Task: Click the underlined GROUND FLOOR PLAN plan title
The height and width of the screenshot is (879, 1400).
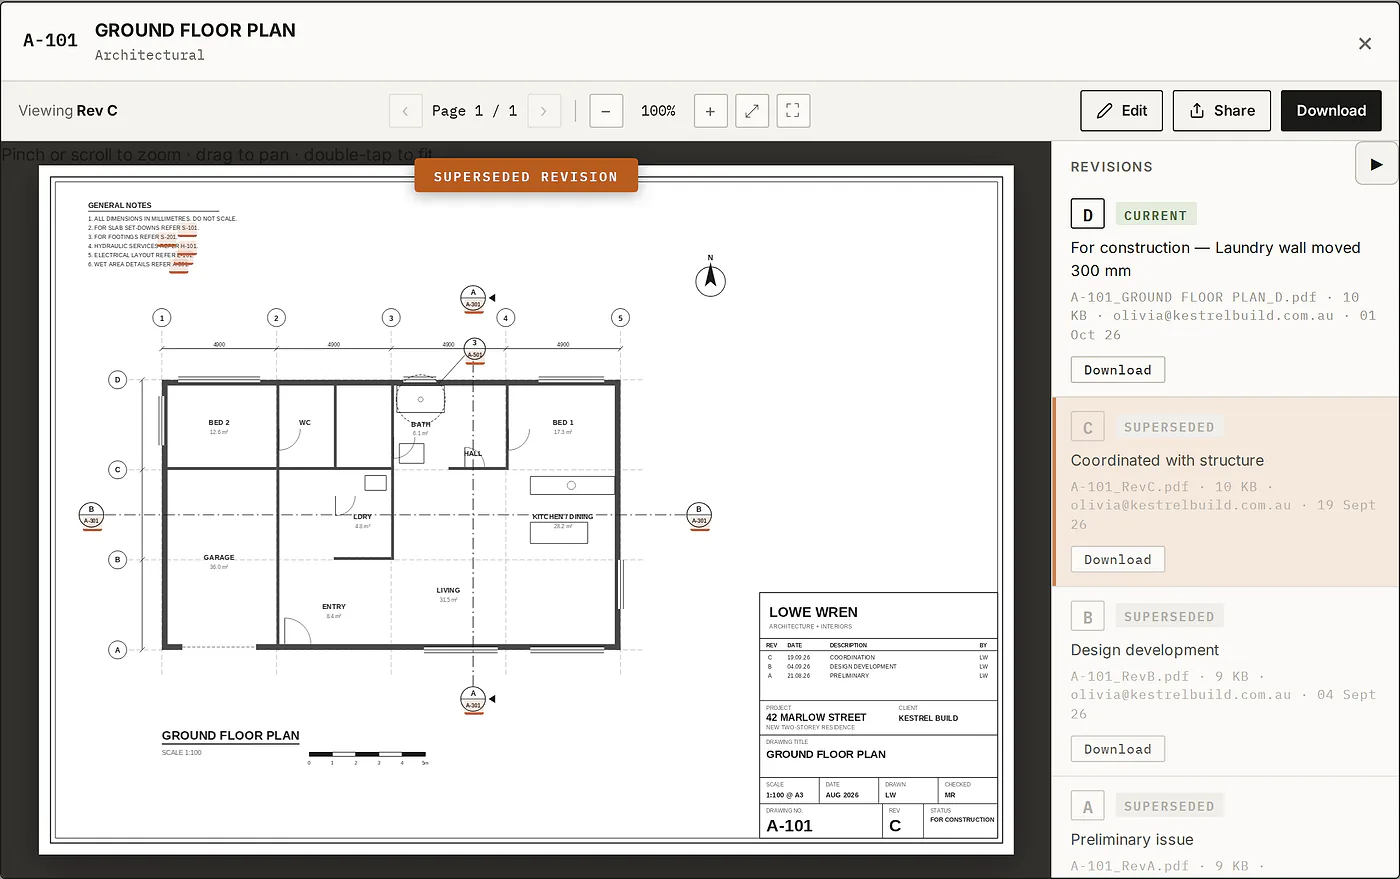Action: [x=231, y=735]
